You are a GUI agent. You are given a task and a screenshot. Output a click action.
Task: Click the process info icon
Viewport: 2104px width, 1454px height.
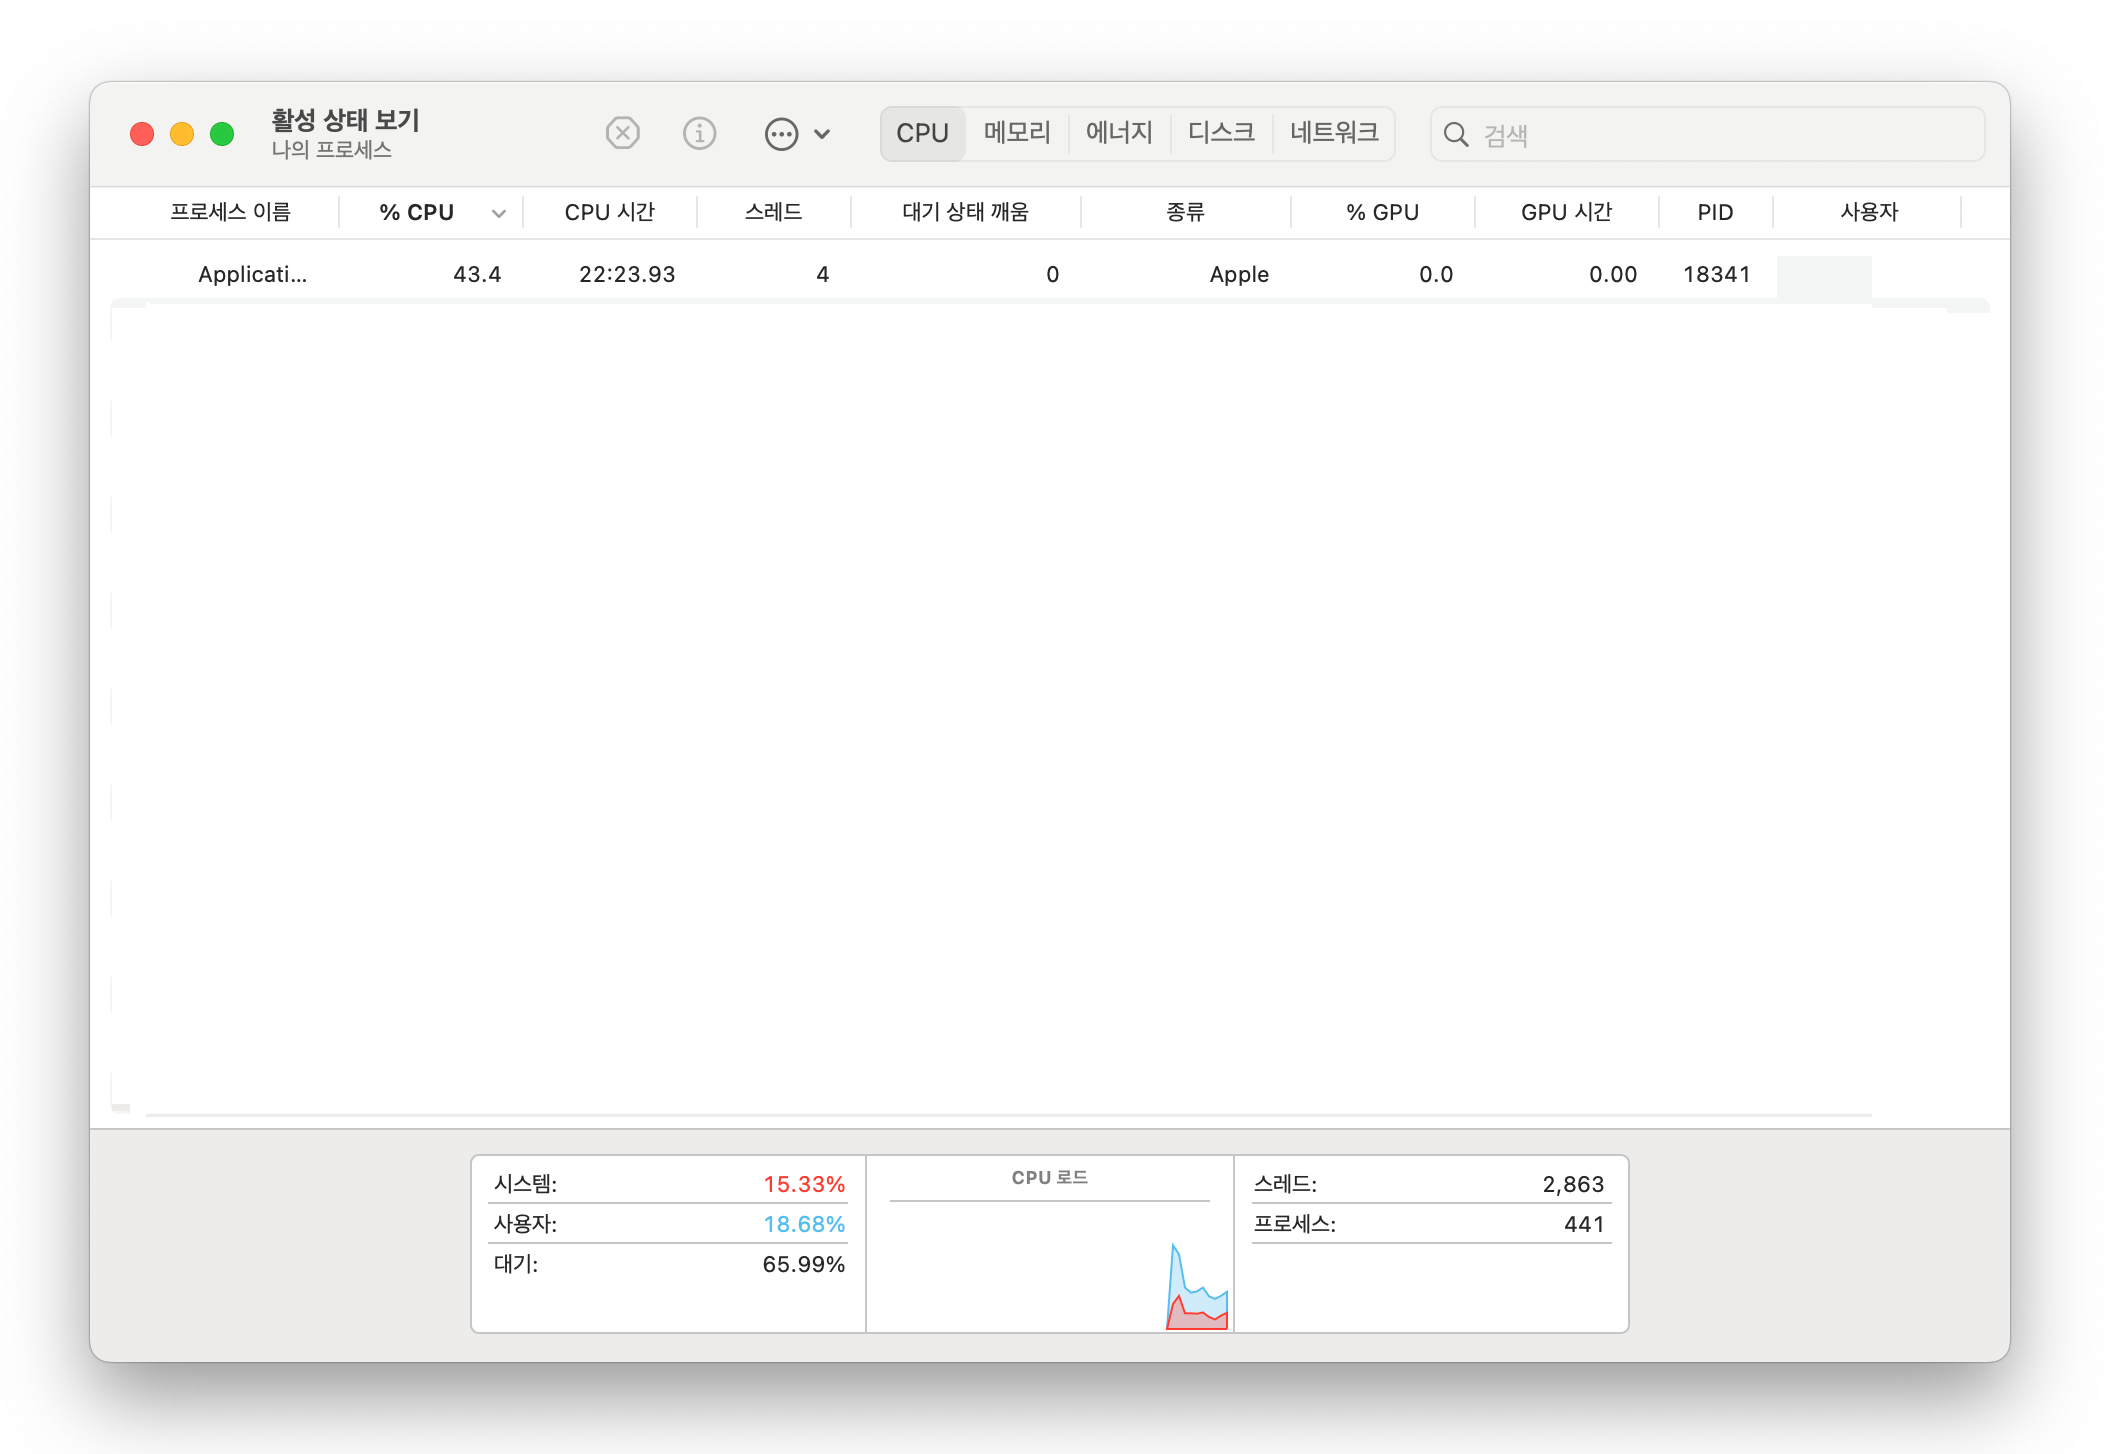click(x=699, y=133)
